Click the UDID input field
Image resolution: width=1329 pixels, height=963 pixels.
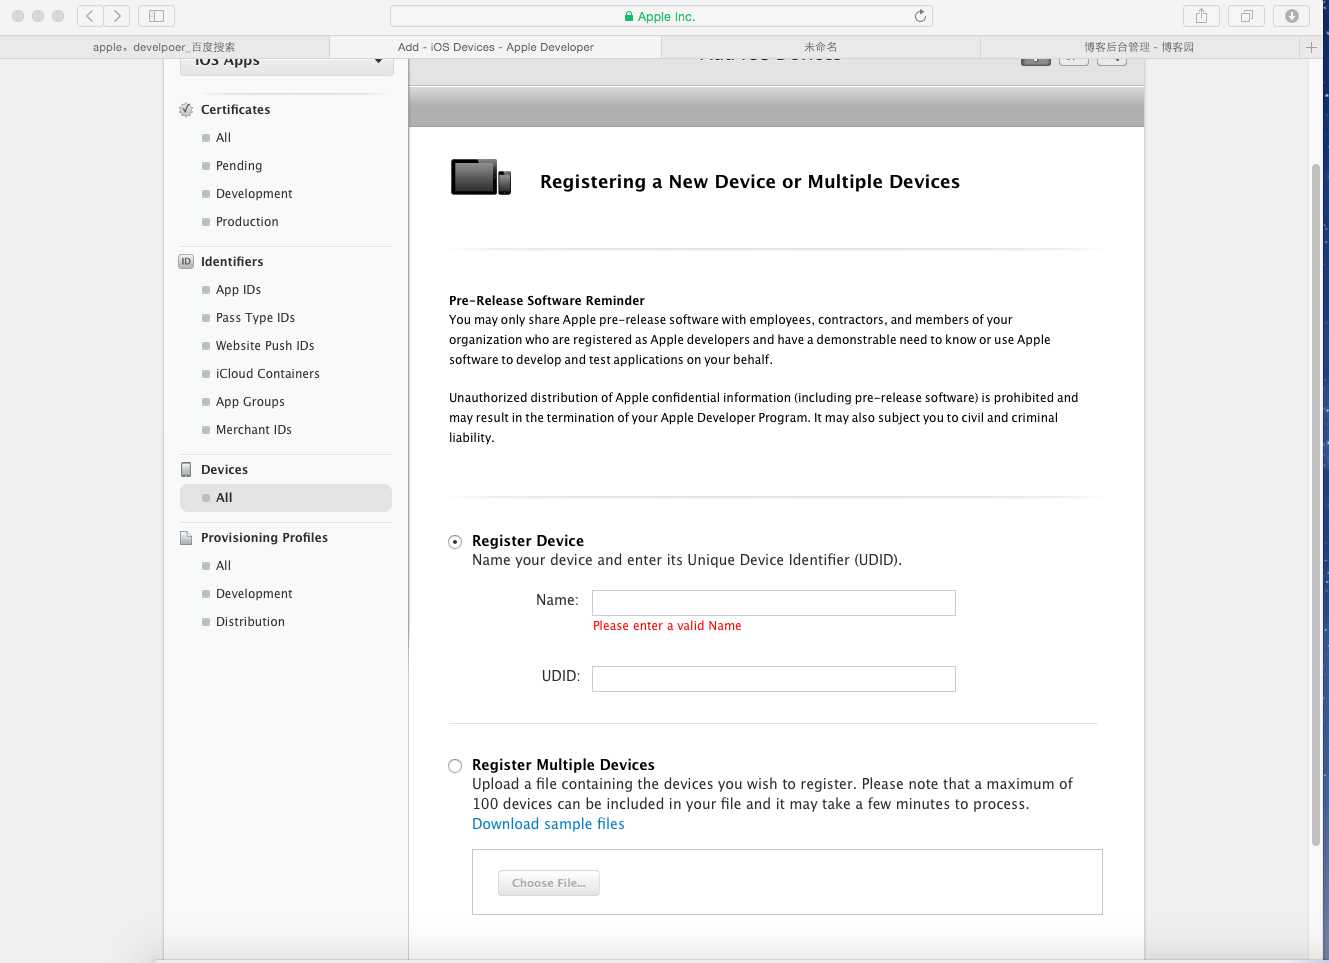(x=774, y=679)
